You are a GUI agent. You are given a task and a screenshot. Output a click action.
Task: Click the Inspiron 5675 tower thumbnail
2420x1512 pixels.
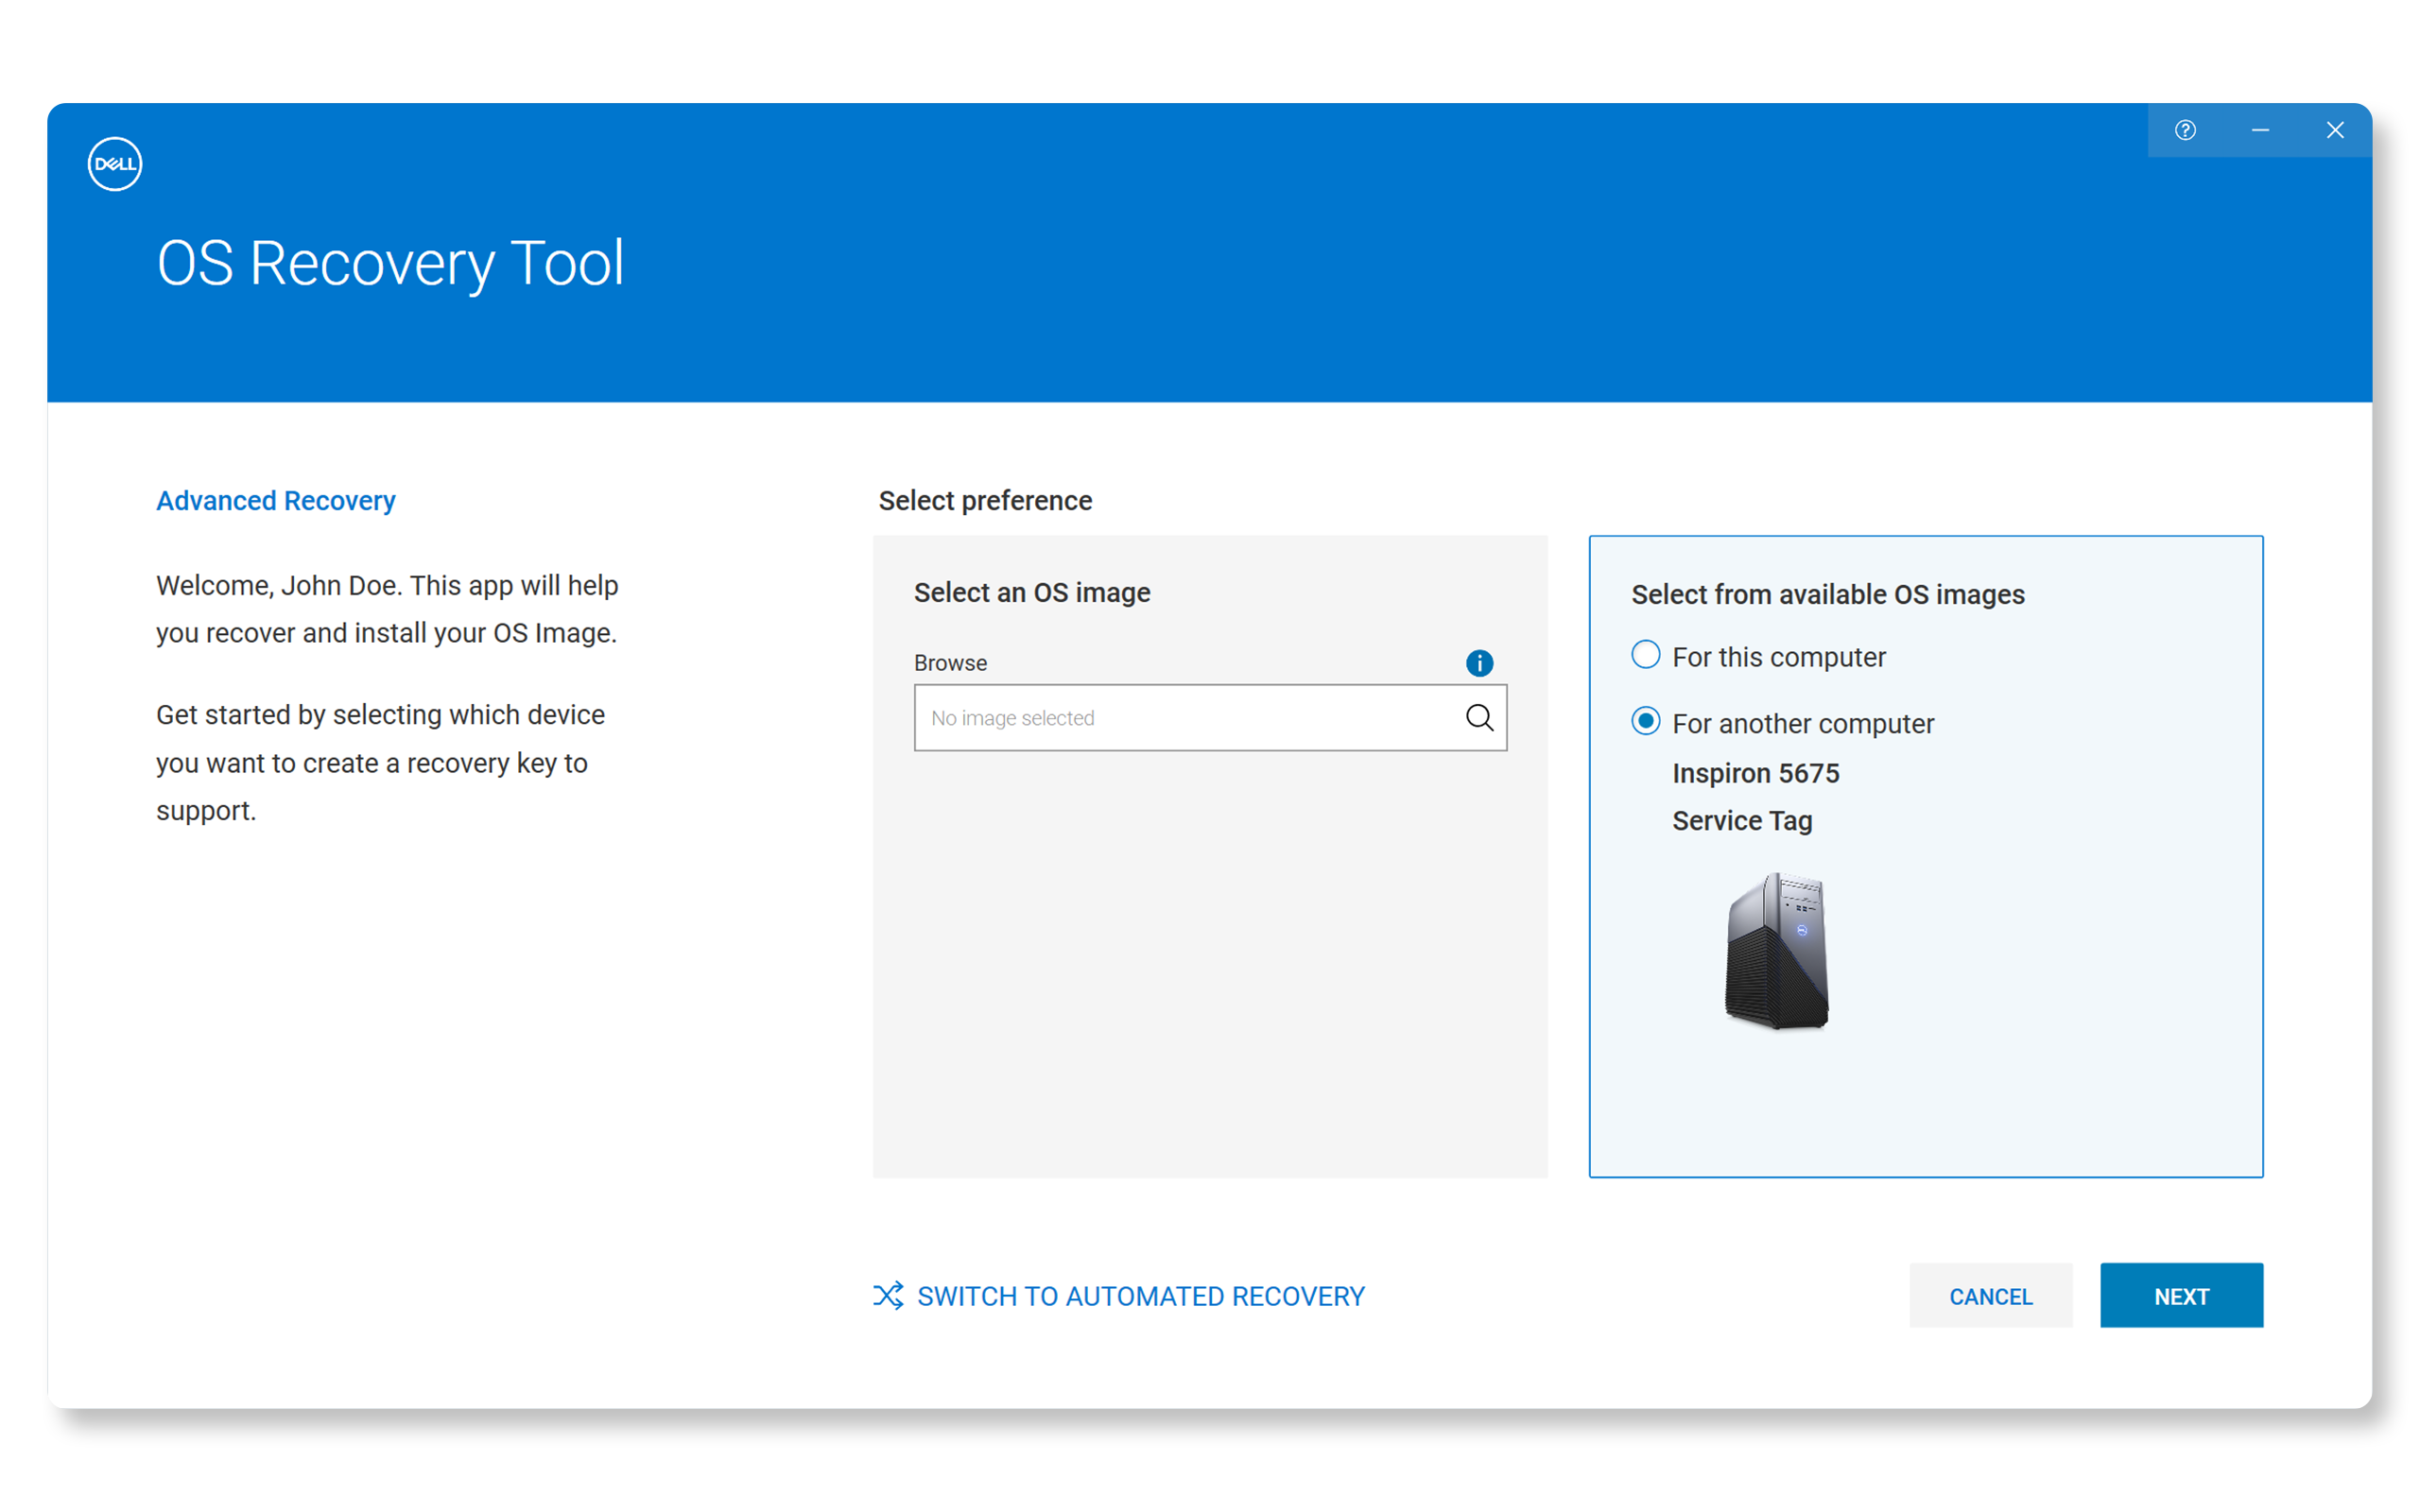[1778, 950]
